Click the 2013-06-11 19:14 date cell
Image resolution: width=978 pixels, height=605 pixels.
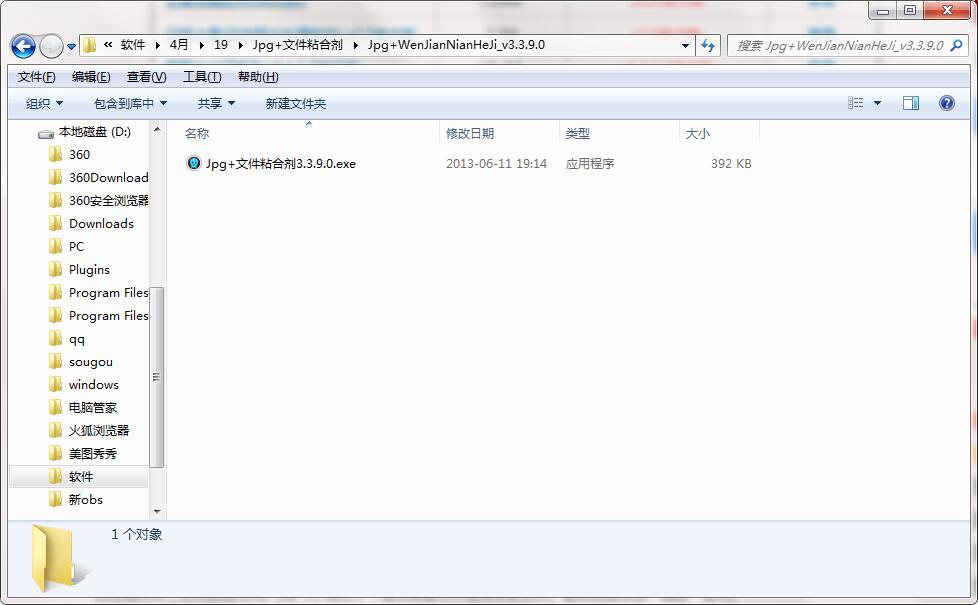click(496, 164)
